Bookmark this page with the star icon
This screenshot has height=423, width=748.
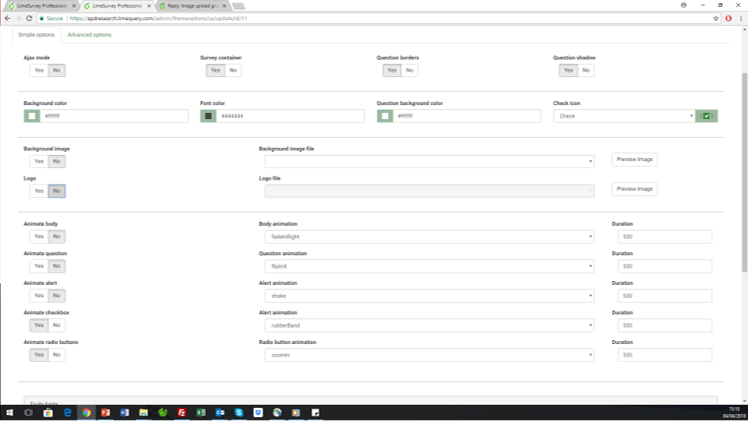tap(716, 18)
